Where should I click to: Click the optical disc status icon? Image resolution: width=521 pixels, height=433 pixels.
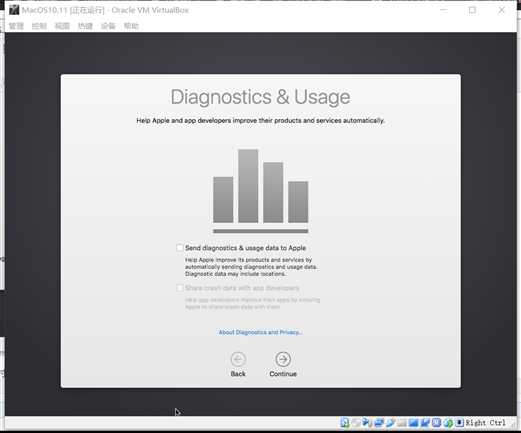click(356, 423)
